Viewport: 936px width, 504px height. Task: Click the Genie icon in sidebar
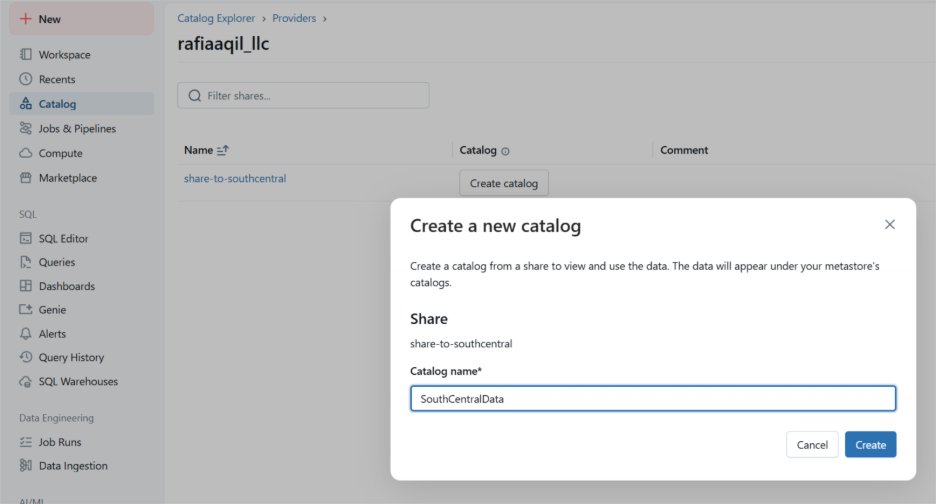26,310
